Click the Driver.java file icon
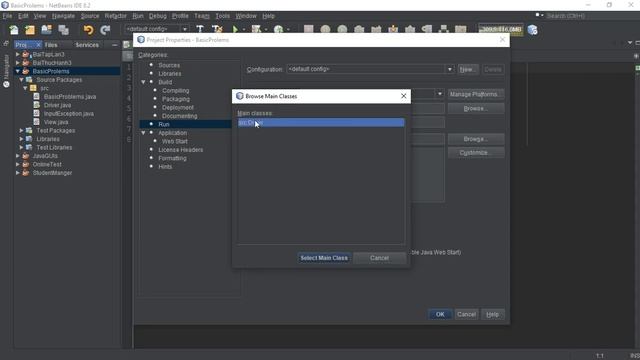 click(x=36, y=105)
